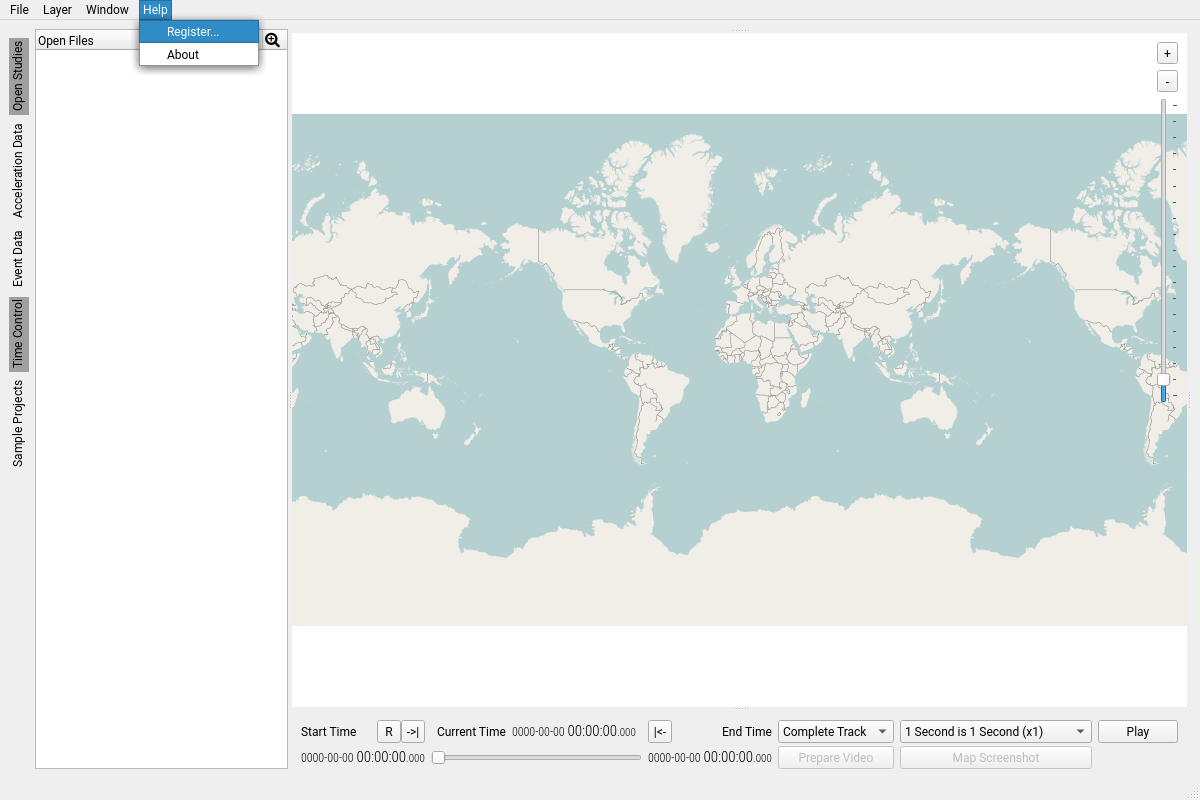
Task: Toggle the Acceleration Data side panel
Action: pyautogui.click(x=19, y=171)
